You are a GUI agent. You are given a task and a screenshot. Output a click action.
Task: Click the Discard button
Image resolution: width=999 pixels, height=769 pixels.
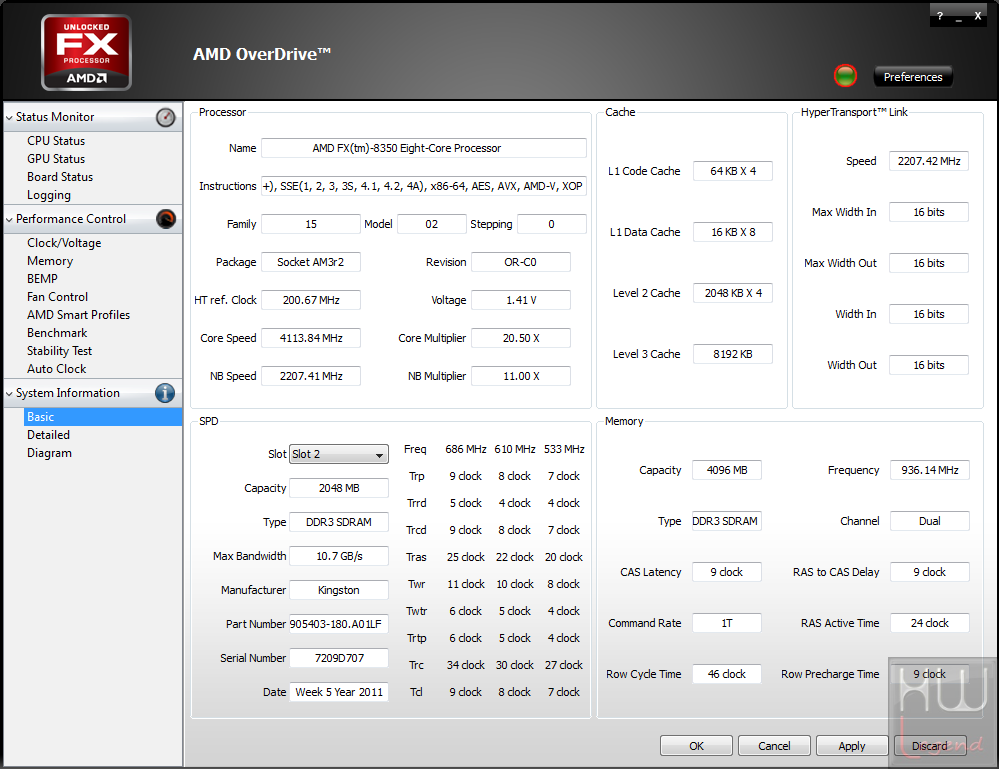point(930,745)
